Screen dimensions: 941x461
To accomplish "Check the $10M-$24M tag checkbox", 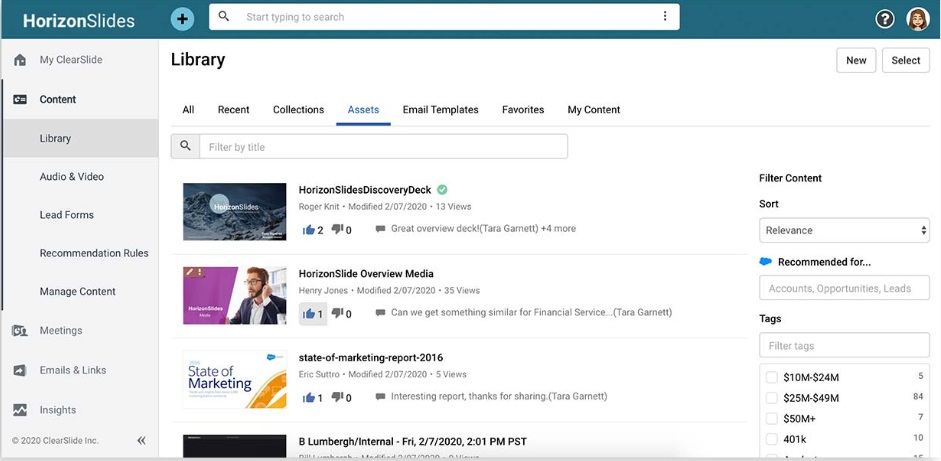I will click(x=772, y=378).
